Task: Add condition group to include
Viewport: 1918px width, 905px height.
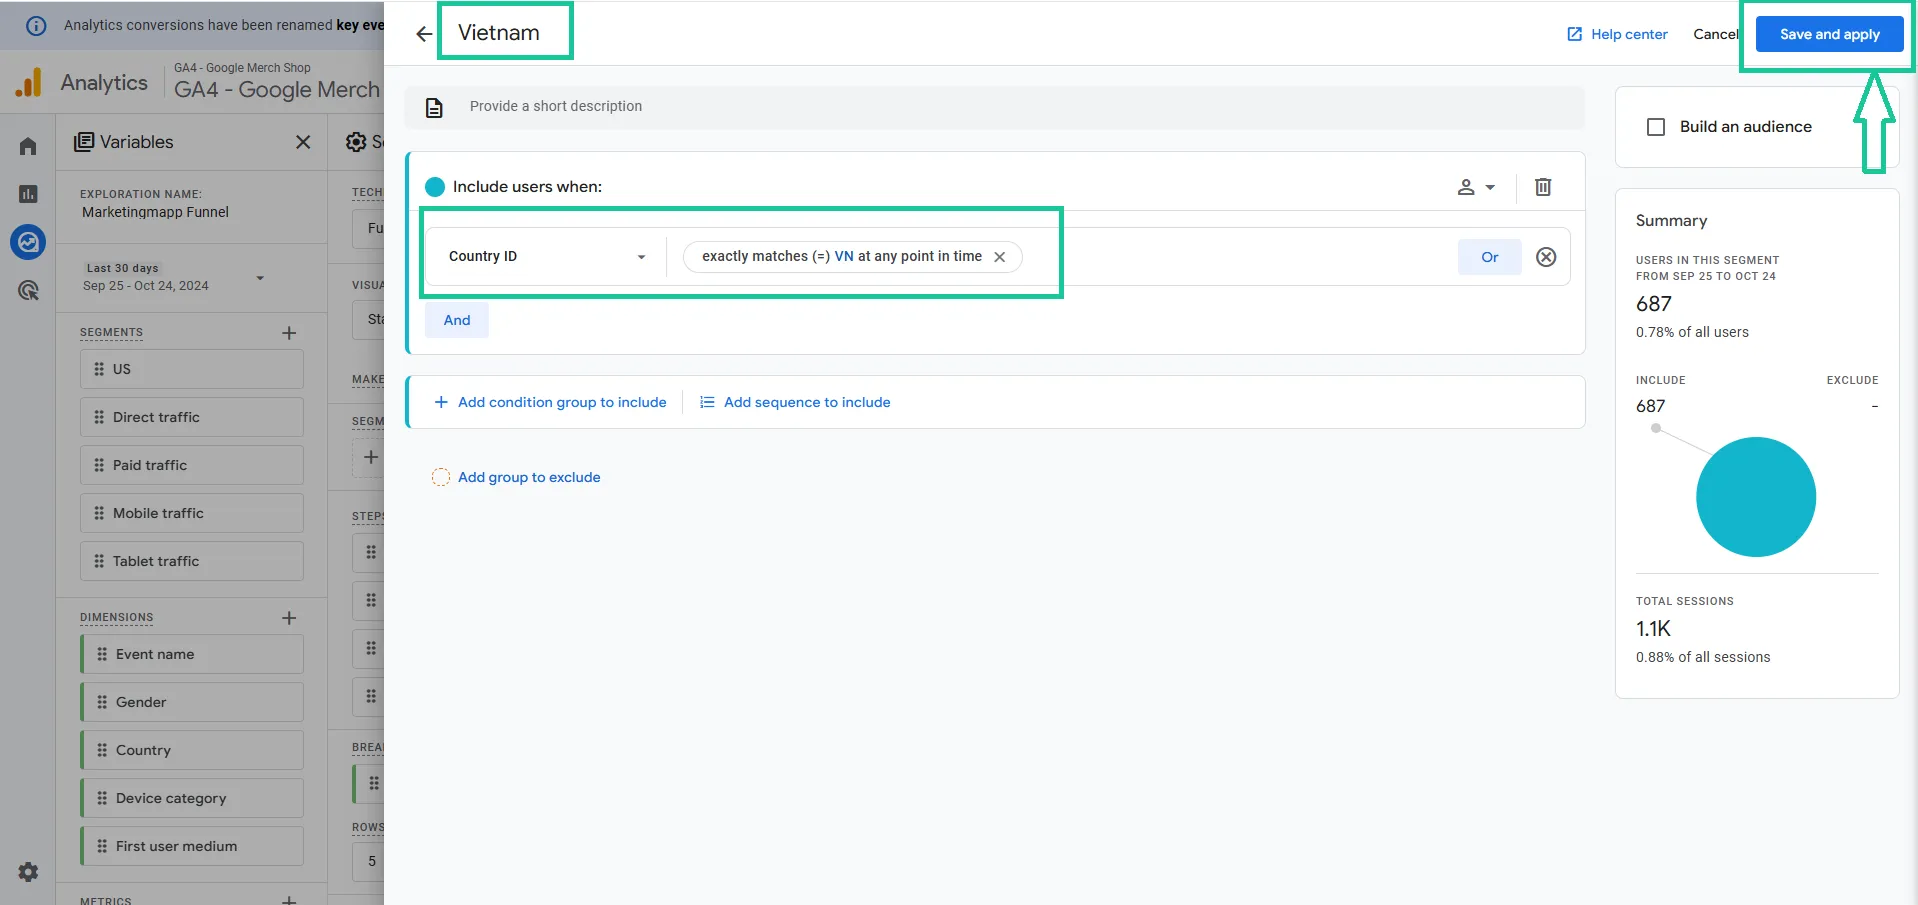Action: tap(550, 402)
